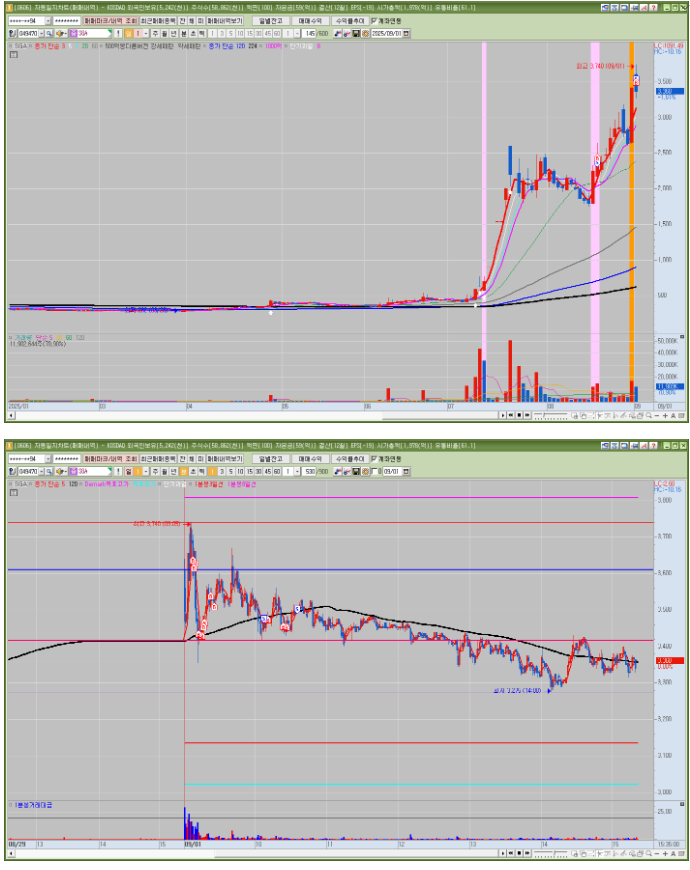The width and height of the screenshot is (690, 870).
Task: Expand stock code 049470 dropdown, bottom window
Action: (41, 472)
